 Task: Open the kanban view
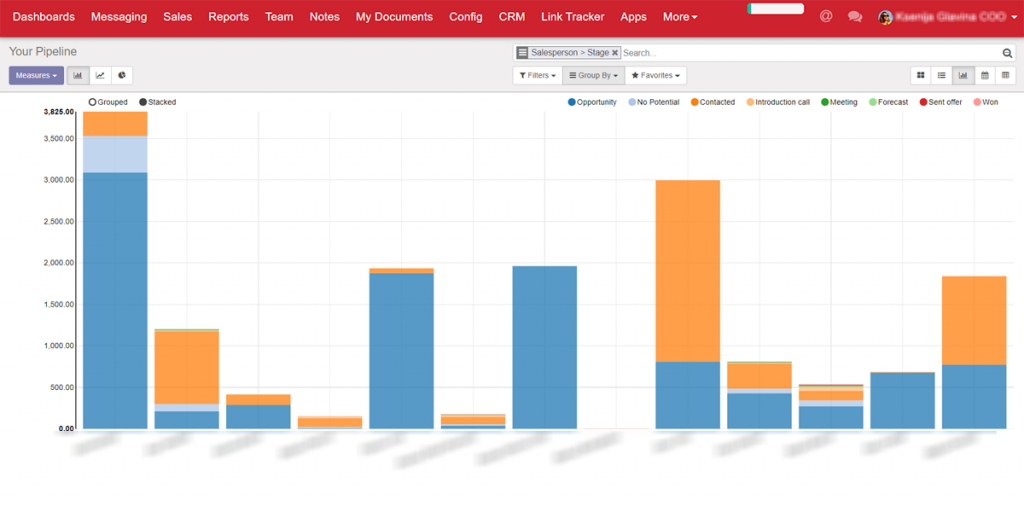(x=920, y=75)
